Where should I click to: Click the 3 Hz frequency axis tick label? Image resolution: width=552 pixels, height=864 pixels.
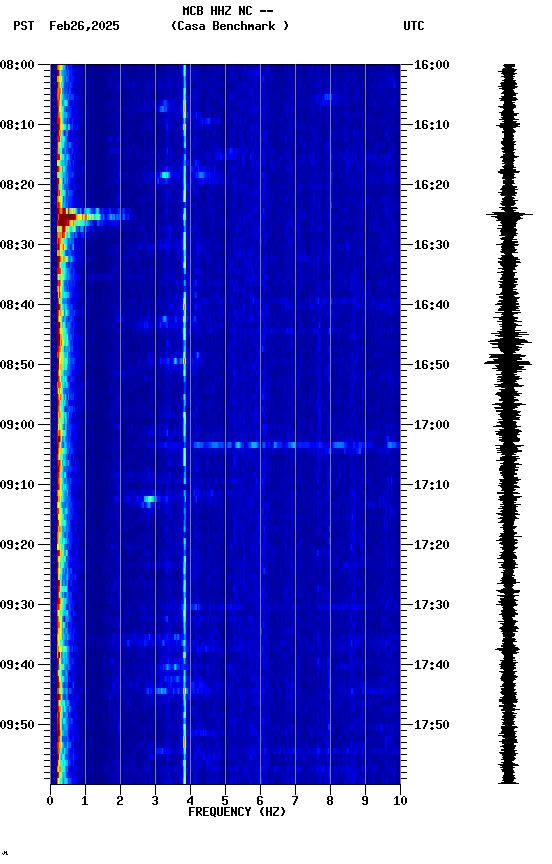coord(155,801)
